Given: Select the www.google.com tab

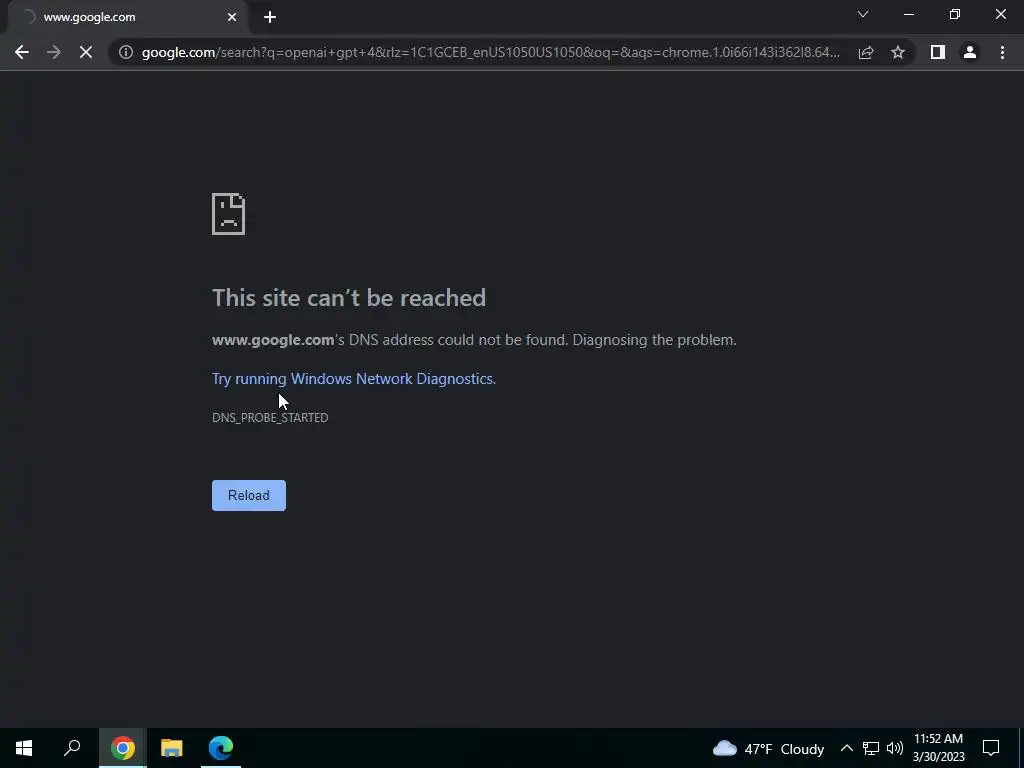Looking at the screenshot, I should click(127, 17).
